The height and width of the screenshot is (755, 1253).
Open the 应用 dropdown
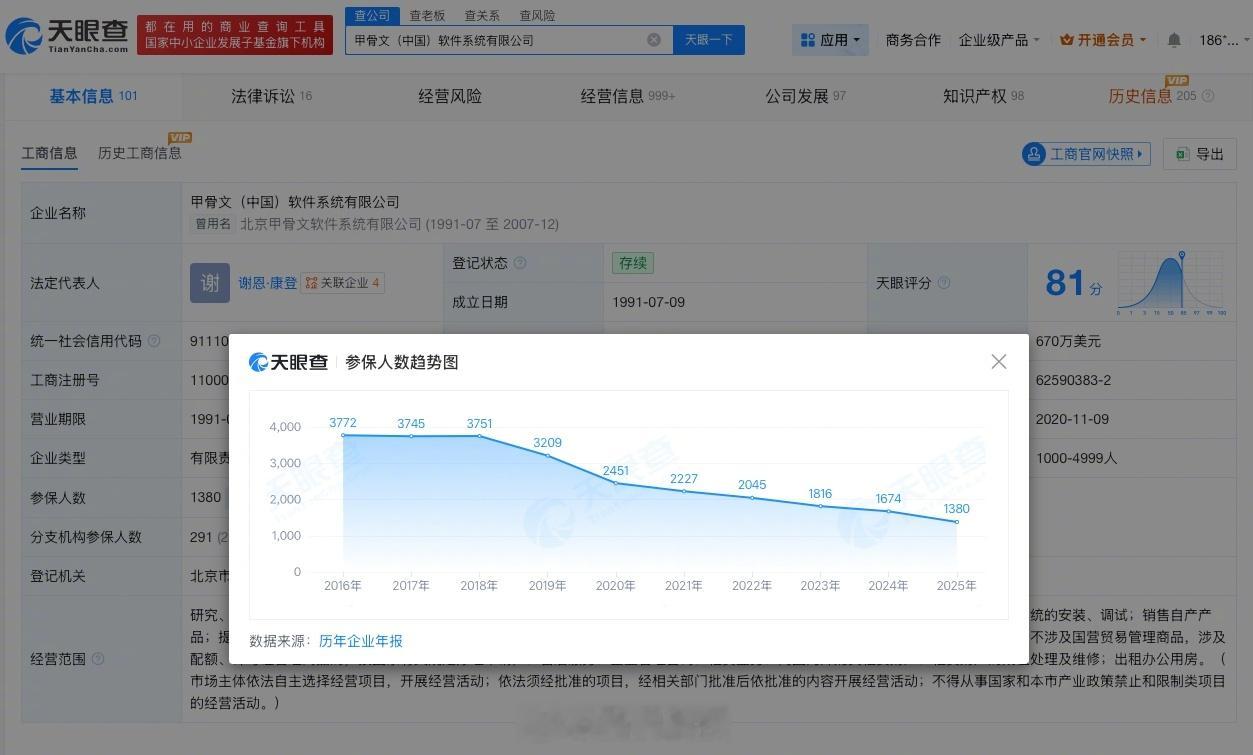tap(830, 40)
